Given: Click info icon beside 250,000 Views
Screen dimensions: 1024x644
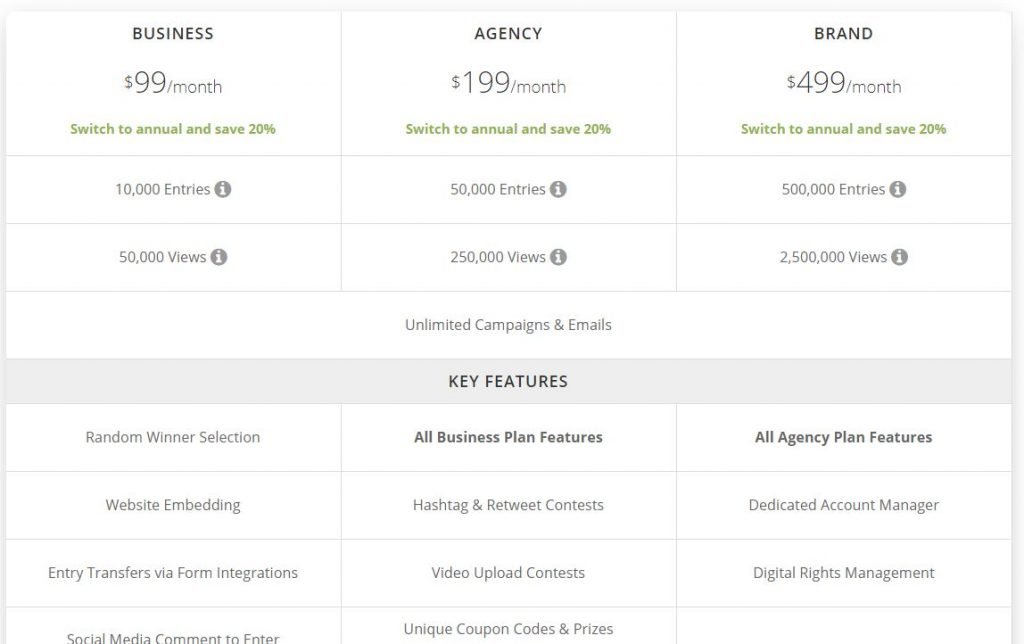Looking at the screenshot, I should (558, 257).
